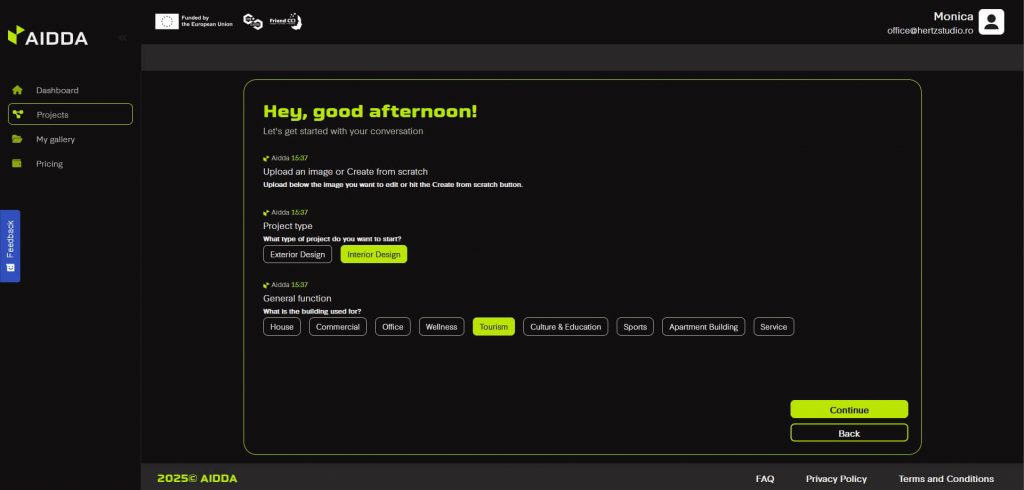
Task: Open the My gallery menu item
Action: tap(56, 139)
